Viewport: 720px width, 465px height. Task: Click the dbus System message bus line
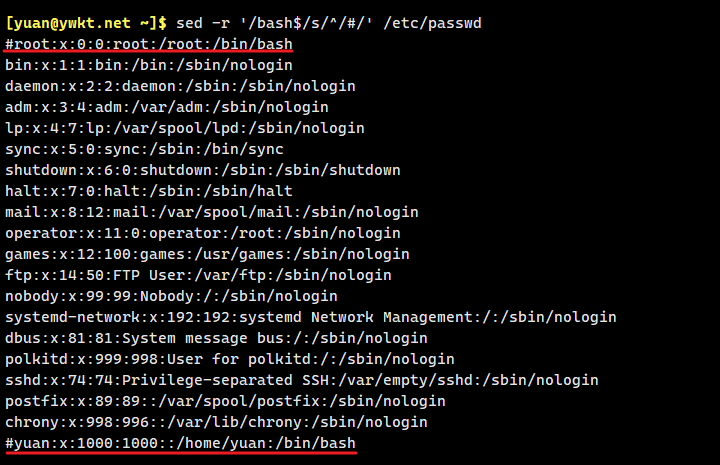pos(216,338)
